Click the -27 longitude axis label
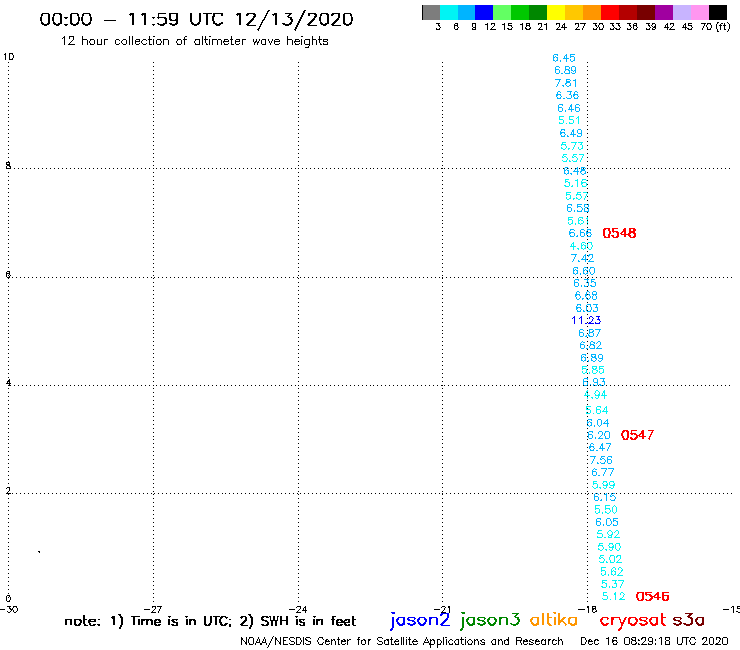The image size is (740, 650). click(x=153, y=609)
